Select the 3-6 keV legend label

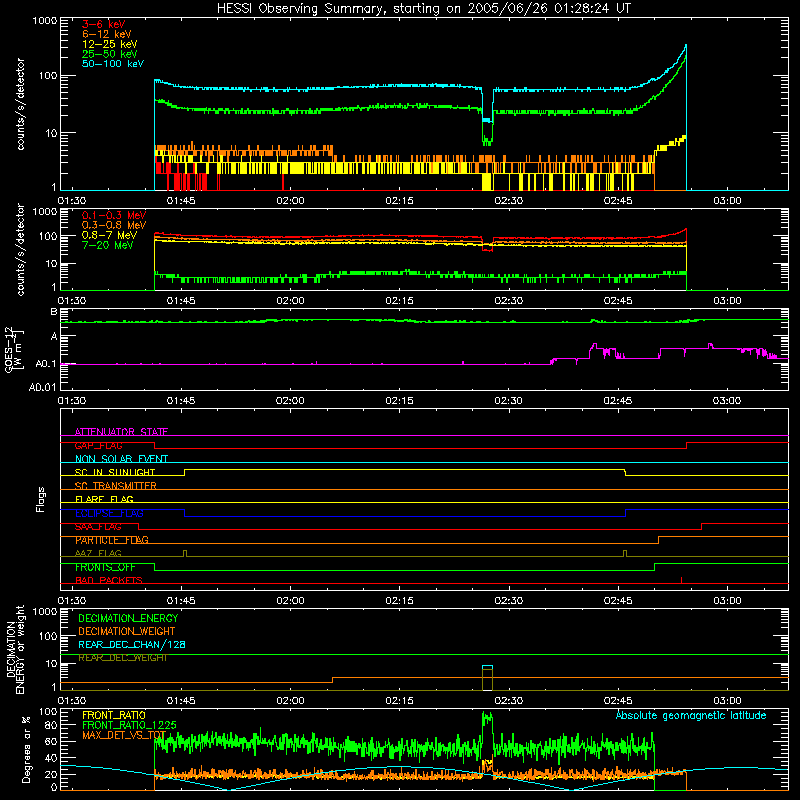pos(104,24)
